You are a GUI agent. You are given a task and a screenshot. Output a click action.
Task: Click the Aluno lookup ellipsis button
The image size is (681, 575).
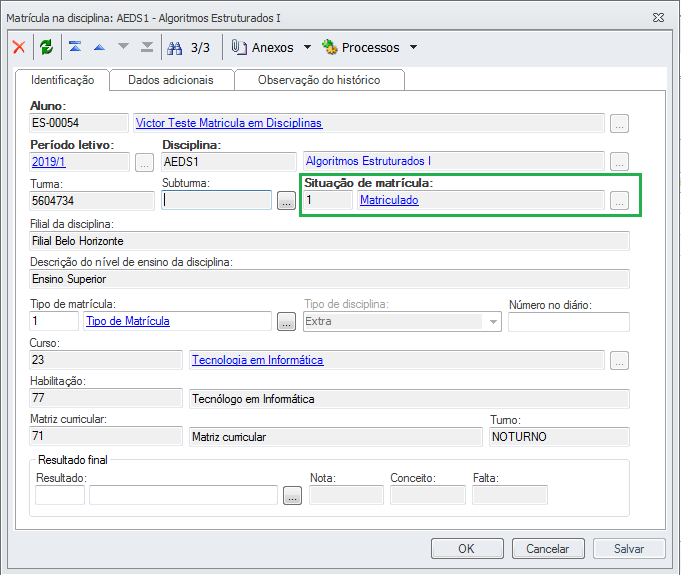tap(619, 124)
